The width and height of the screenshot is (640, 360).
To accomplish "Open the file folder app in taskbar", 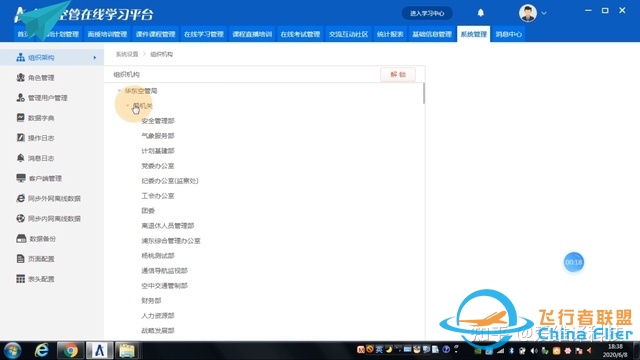I will pos(127,351).
